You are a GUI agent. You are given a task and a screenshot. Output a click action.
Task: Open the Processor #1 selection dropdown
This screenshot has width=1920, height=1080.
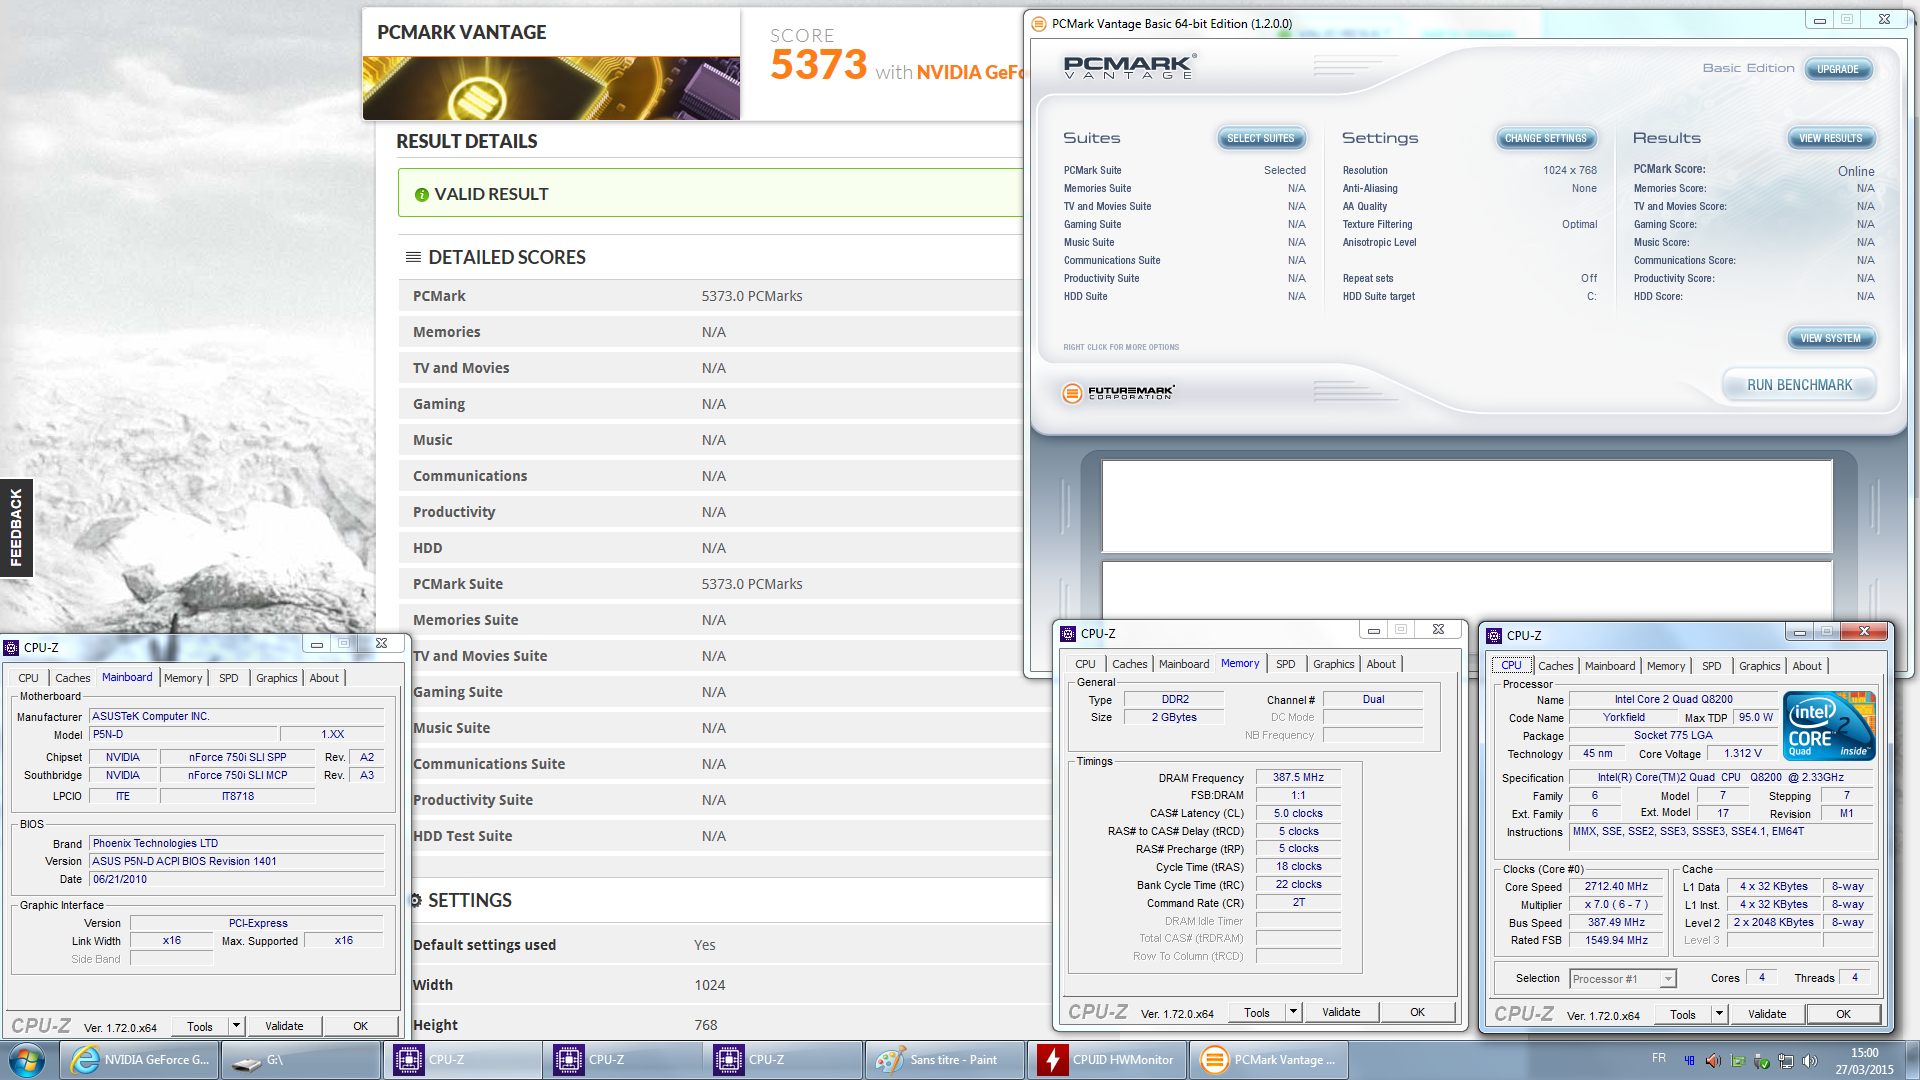point(1623,979)
